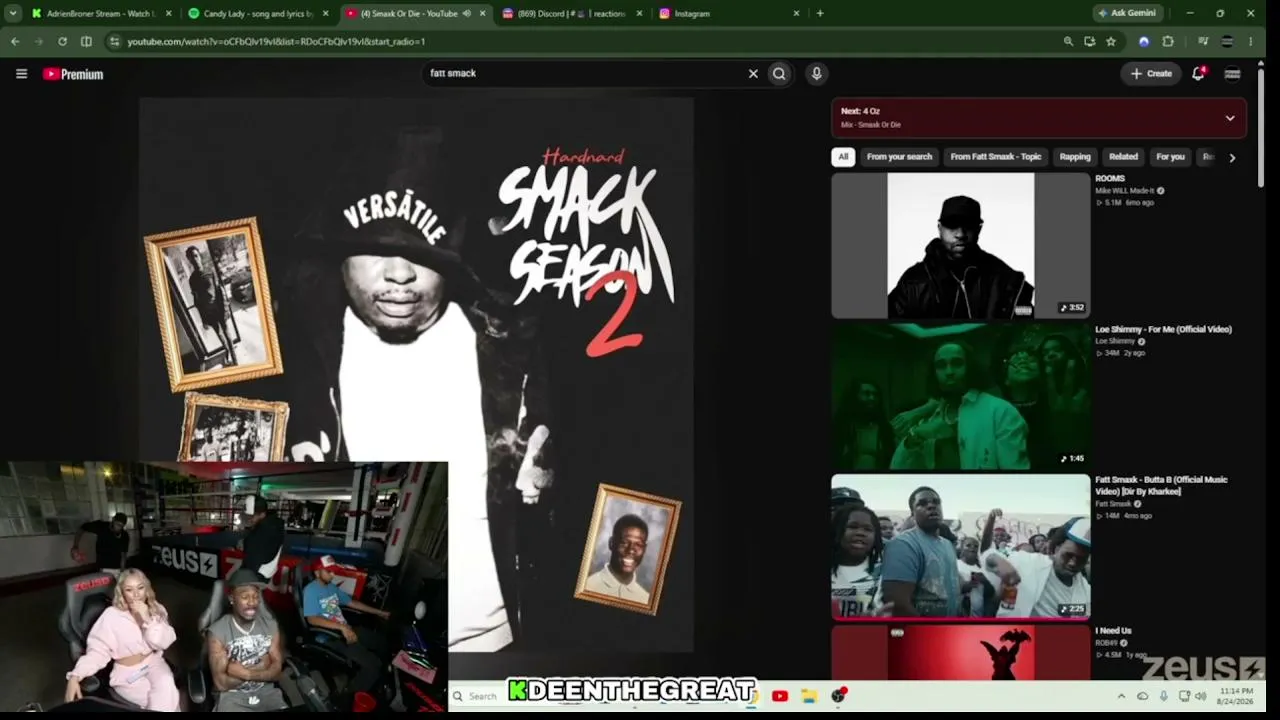Click the YouTube page vertical scrollbar
1280x720 pixels.
pyautogui.click(x=1262, y=130)
